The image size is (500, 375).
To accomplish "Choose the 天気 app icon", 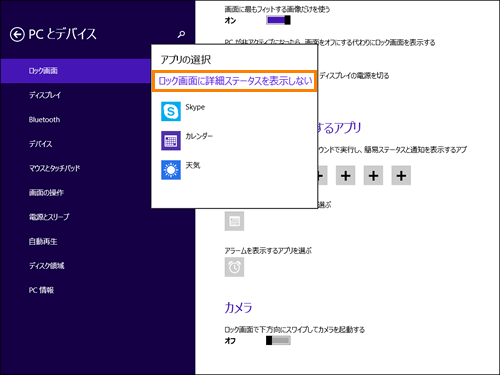I will click(171, 170).
